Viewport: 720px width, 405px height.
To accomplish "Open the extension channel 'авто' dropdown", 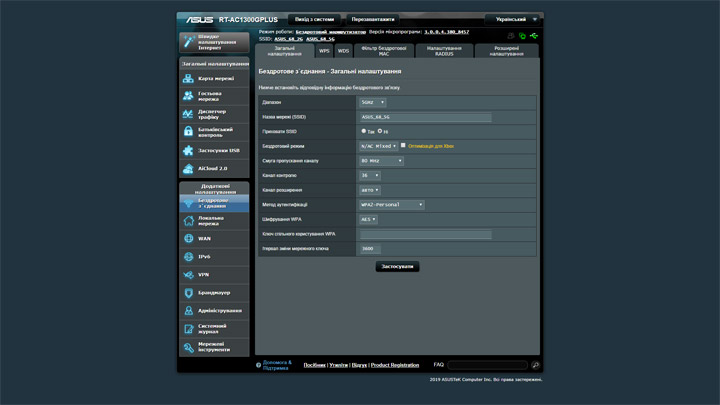I will coord(370,190).
